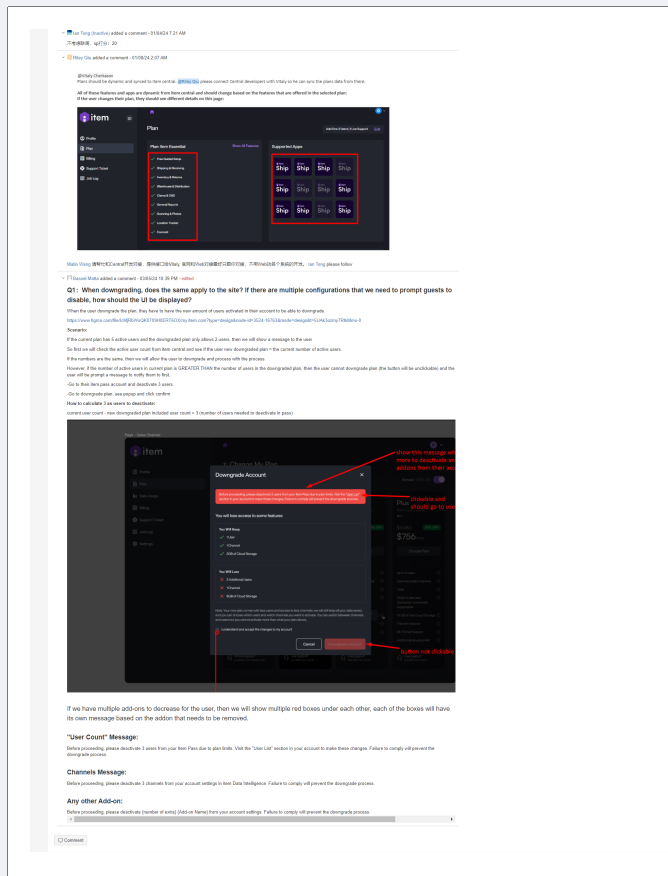Click the speech bubble icon on Comment button
Screen dimensions: 668x876
61,840
